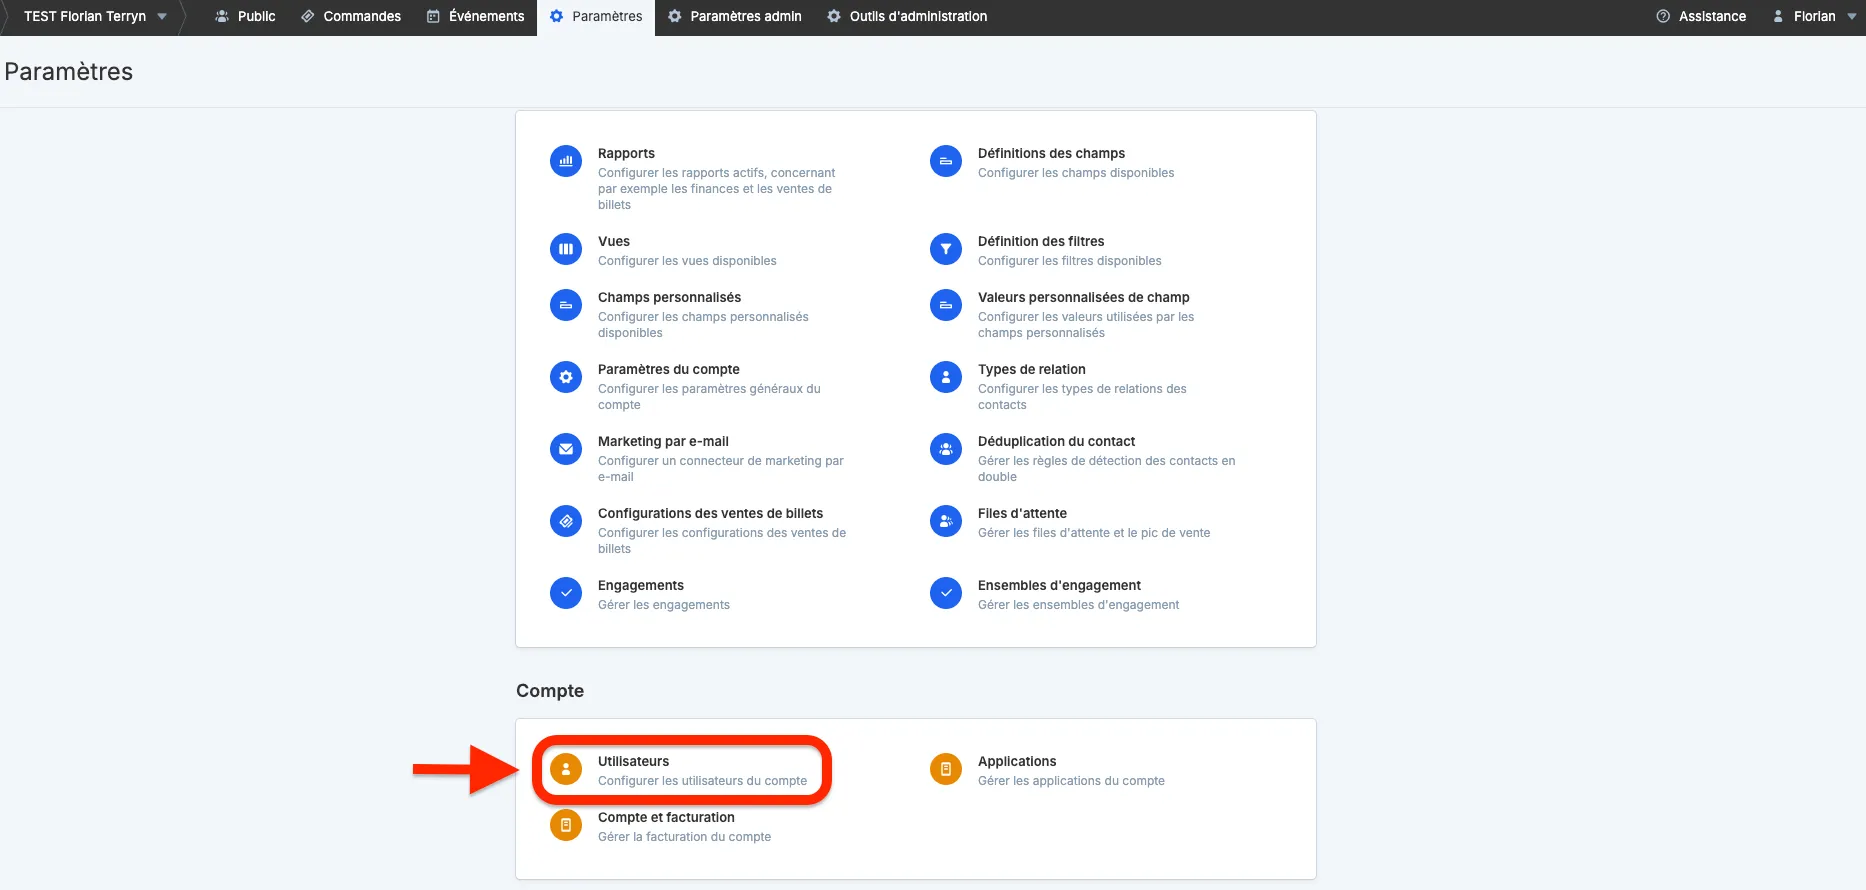1866x890 pixels.
Task: Click the Marketing par e-mail envelope icon
Action: [x=566, y=449]
